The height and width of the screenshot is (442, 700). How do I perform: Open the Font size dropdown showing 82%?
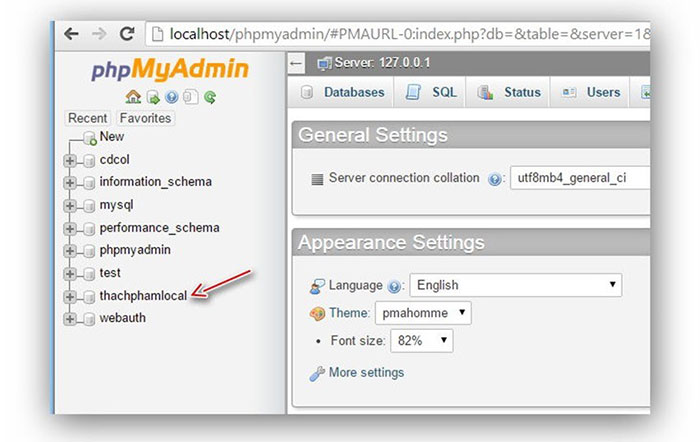(422, 341)
